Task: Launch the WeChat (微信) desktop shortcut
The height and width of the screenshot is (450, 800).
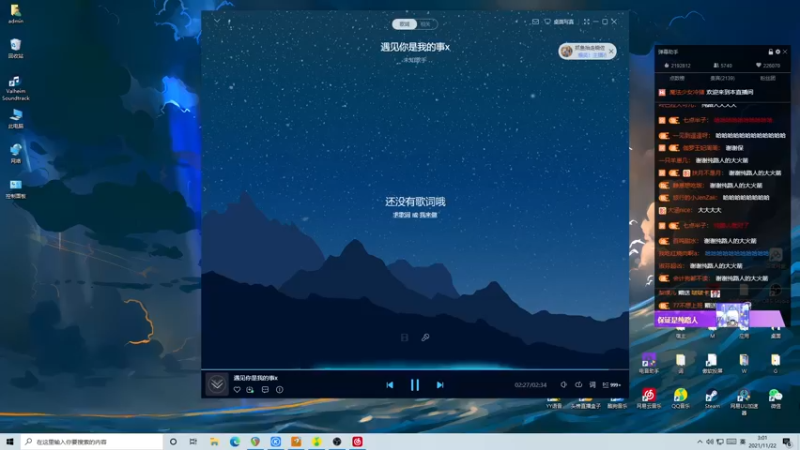Action: click(775, 398)
